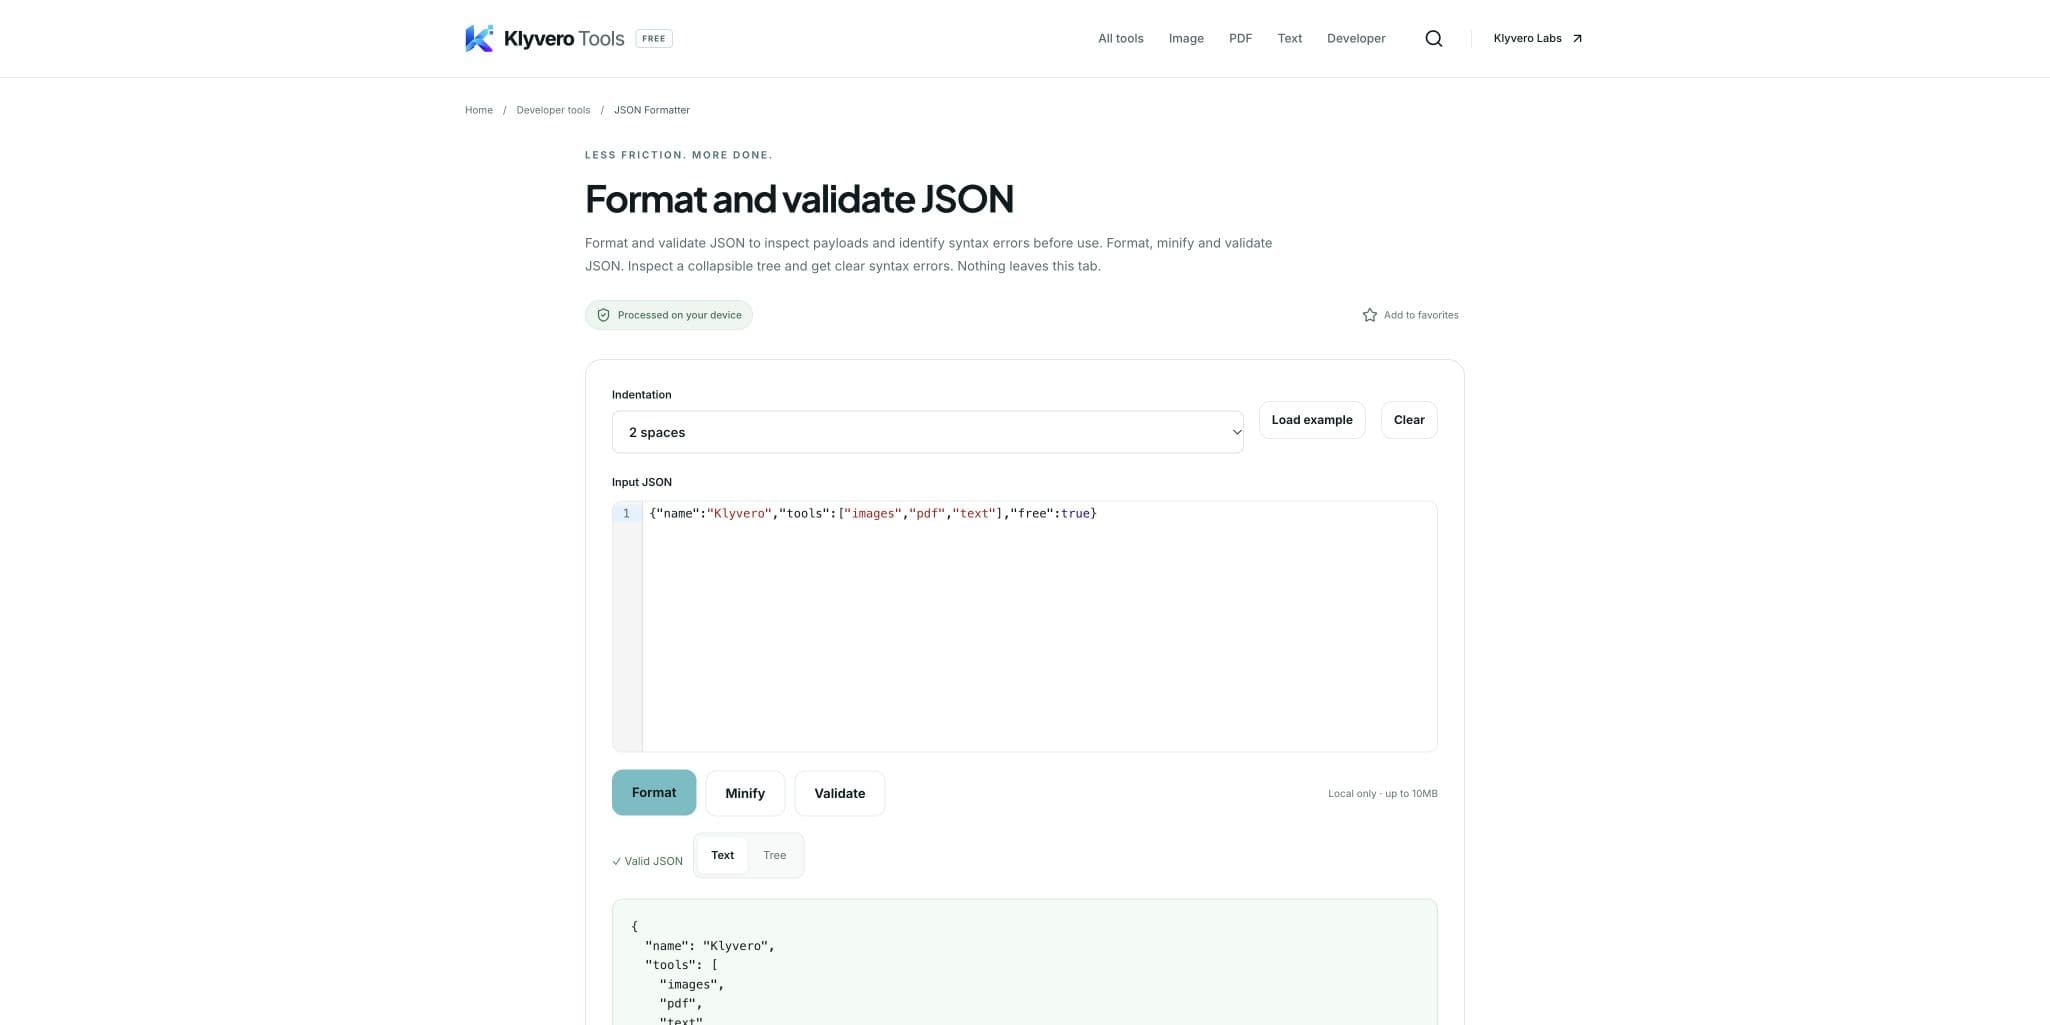Click the Klyvero Tools brand name
Image resolution: width=2050 pixels, height=1025 pixels.
[564, 38]
